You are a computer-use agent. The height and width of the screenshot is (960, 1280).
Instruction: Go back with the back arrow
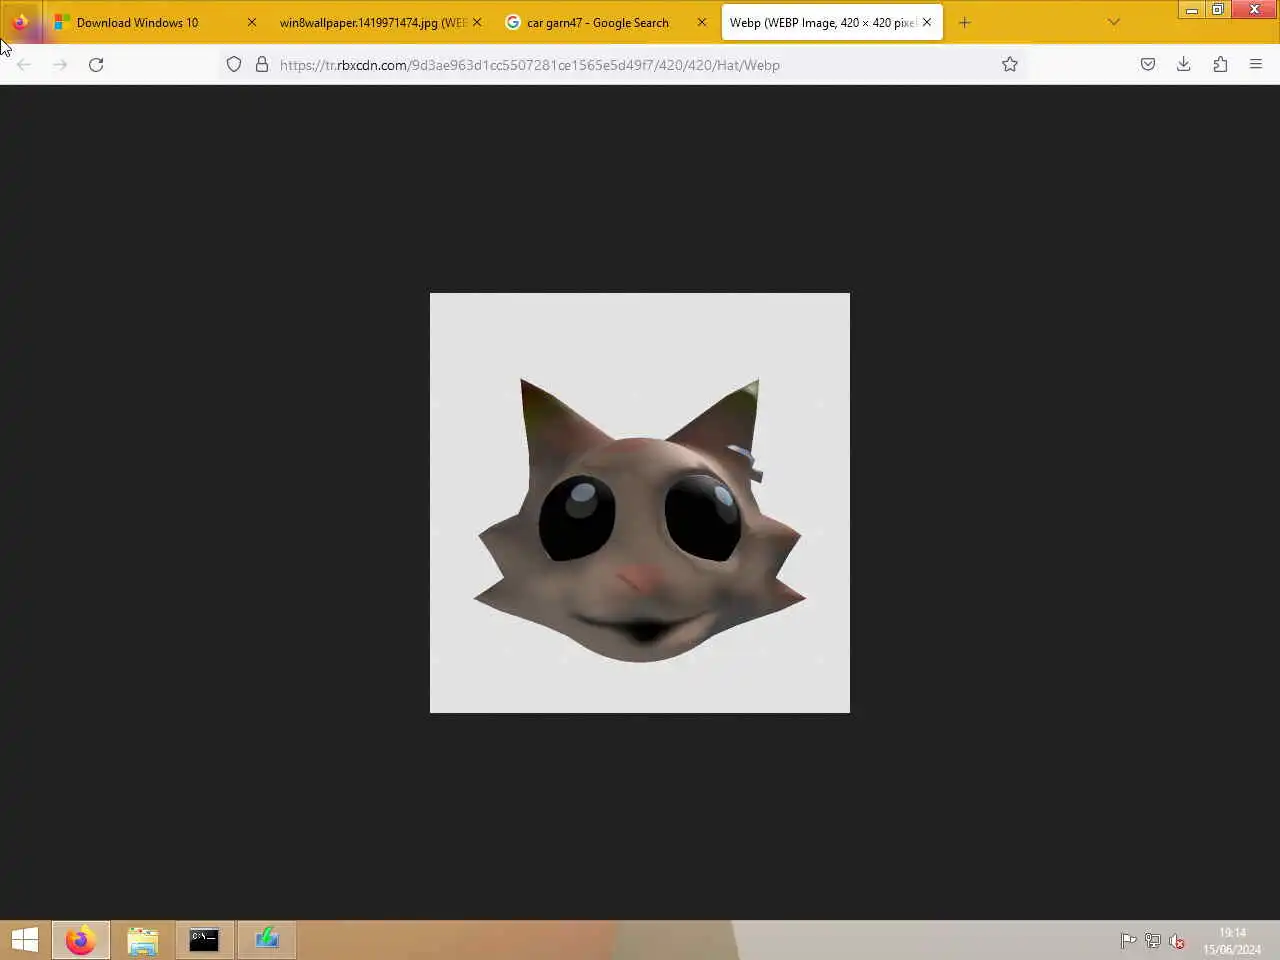tap(24, 65)
